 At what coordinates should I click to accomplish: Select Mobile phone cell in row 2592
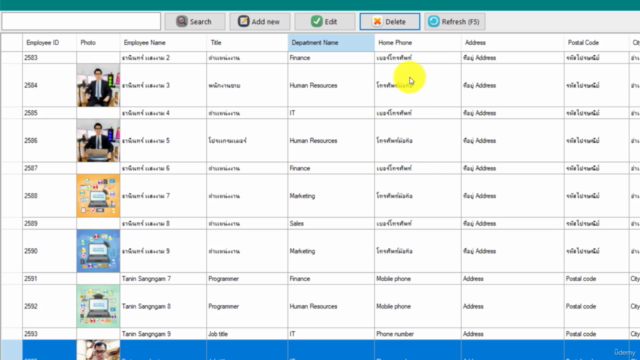418,306
